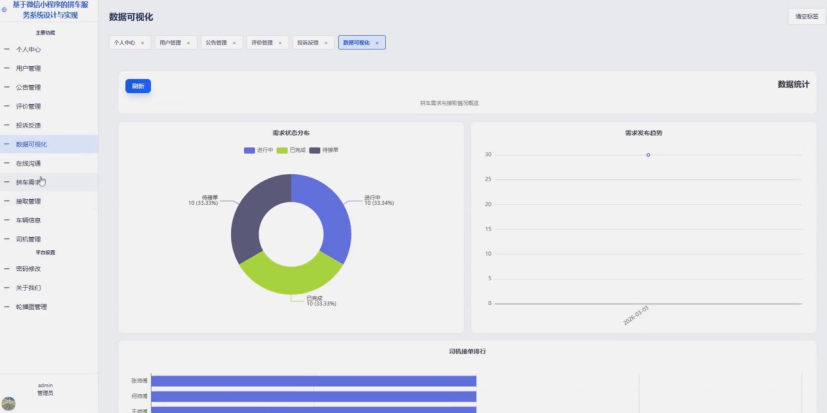The image size is (827, 413).
Task: Click the 2026-03-03 axis date label
Action: [x=636, y=315]
